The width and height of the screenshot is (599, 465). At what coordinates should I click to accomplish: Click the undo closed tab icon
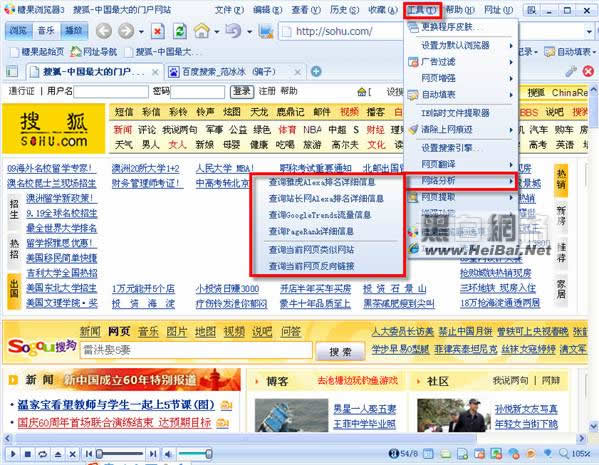click(233, 31)
